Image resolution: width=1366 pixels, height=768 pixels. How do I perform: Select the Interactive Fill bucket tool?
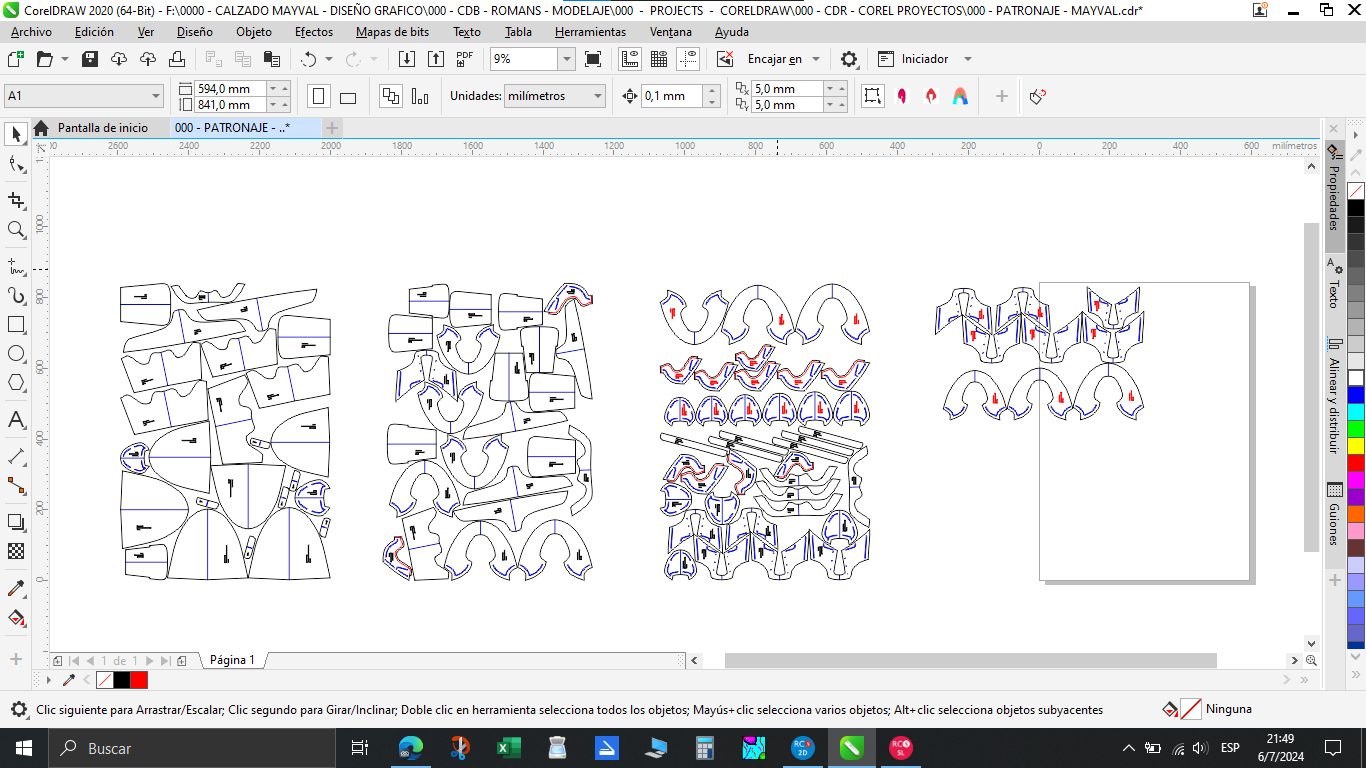(16, 618)
